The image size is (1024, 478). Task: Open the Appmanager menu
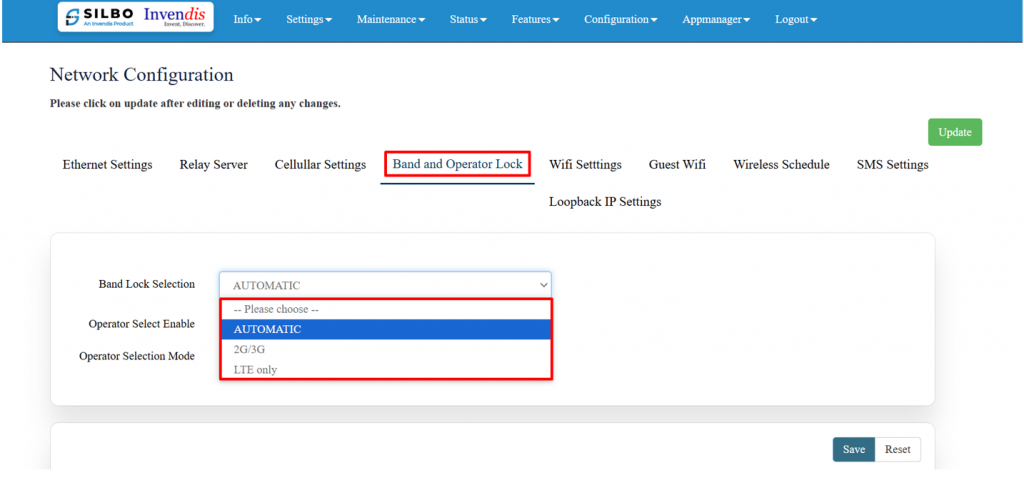[716, 19]
